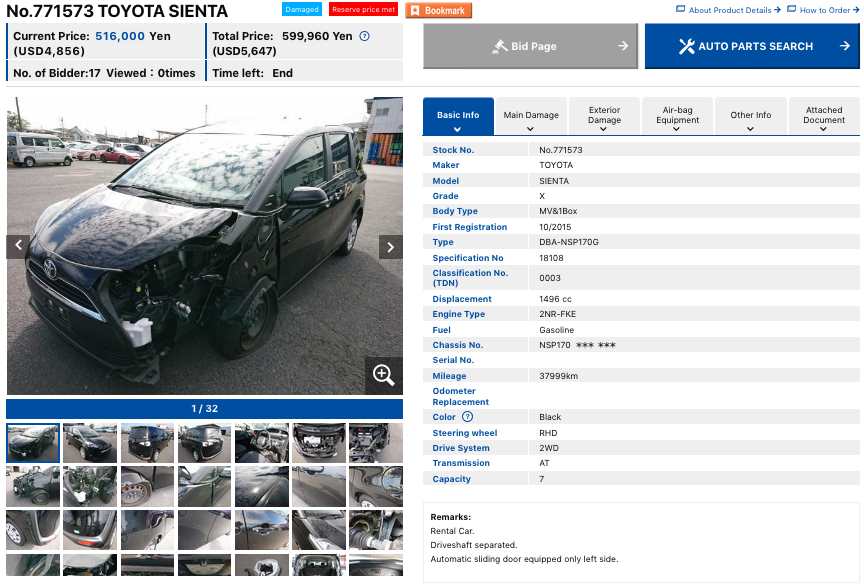This screenshot has height=587, width=864.
Task: Click the Damaged status badge
Action: pyautogui.click(x=302, y=9)
